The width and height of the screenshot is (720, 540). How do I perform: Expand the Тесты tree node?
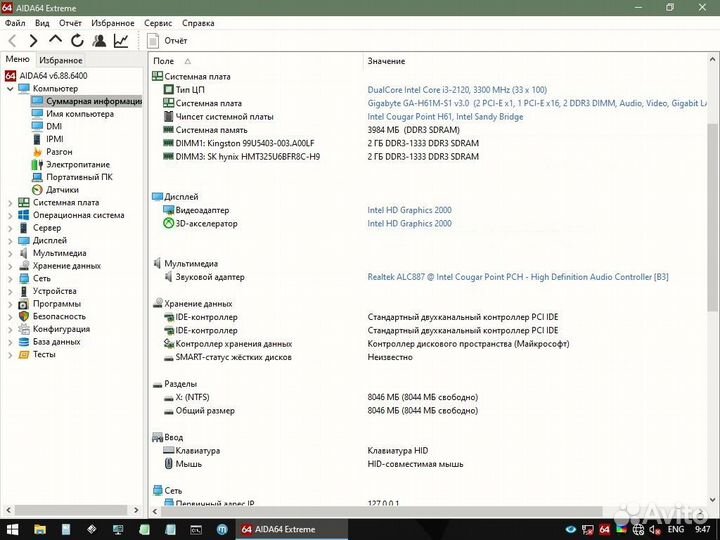coord(10,354)
